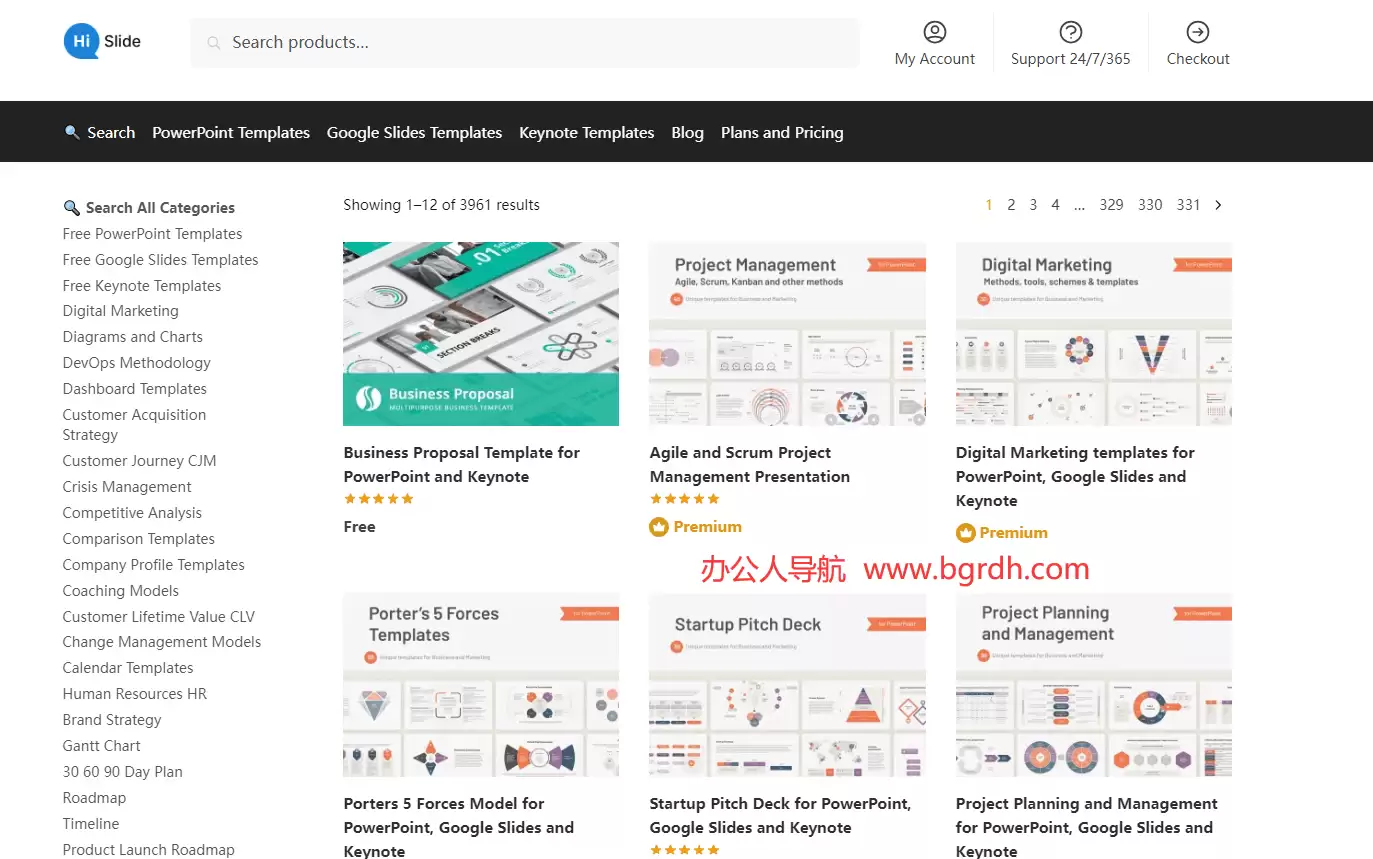This screenshot has height=859, width=1373.
Task: Click the Premium crown icon under Agile Scrum
Action: point(658,527)
